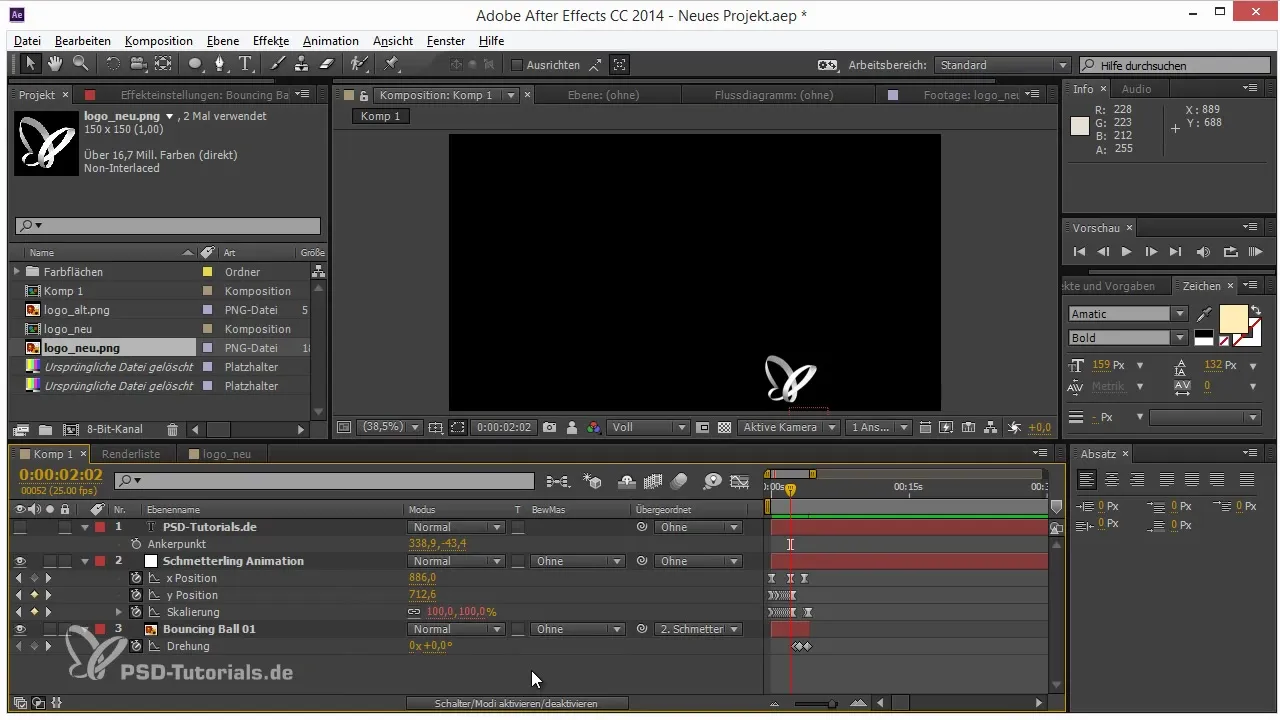Select the Eraser tool

(326, 64)
